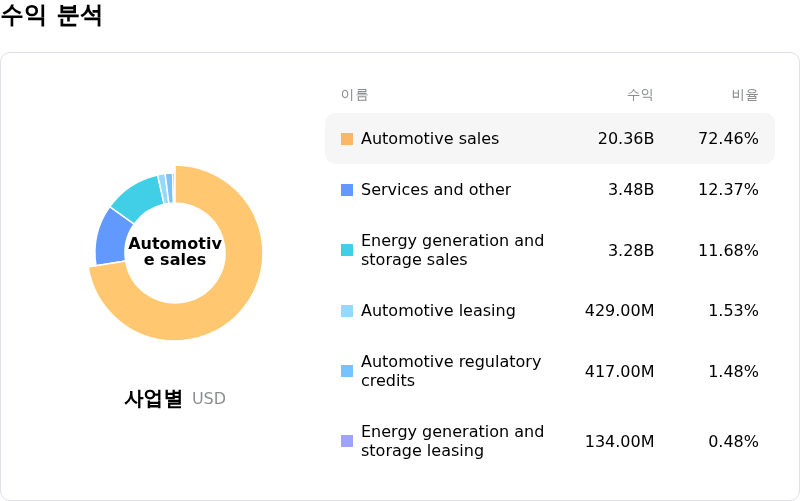Click the 수익 column header

click(640, 94)
